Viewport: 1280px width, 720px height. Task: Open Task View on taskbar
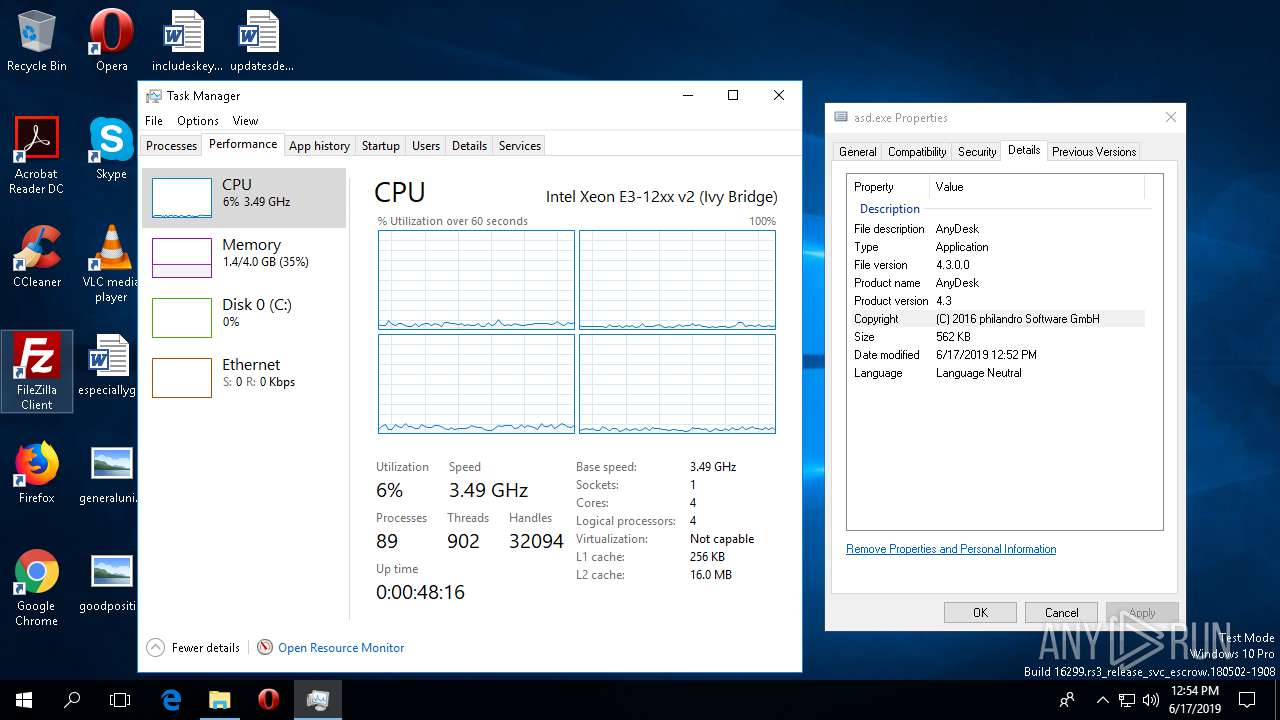[120, 700]
